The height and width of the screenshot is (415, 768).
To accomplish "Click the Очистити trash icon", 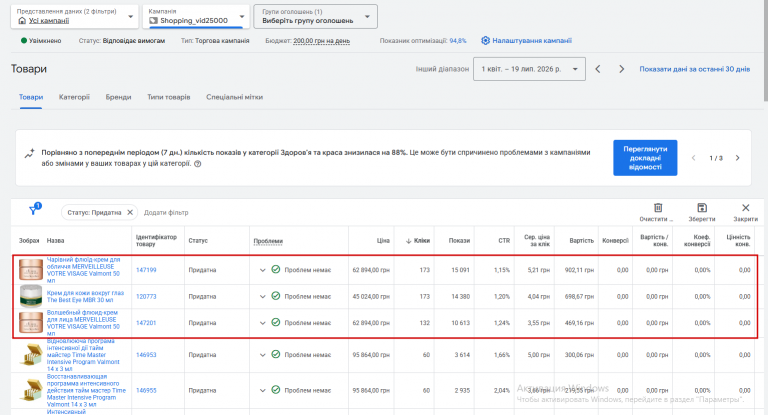I will pyautogui.click(x=658, y=208).
